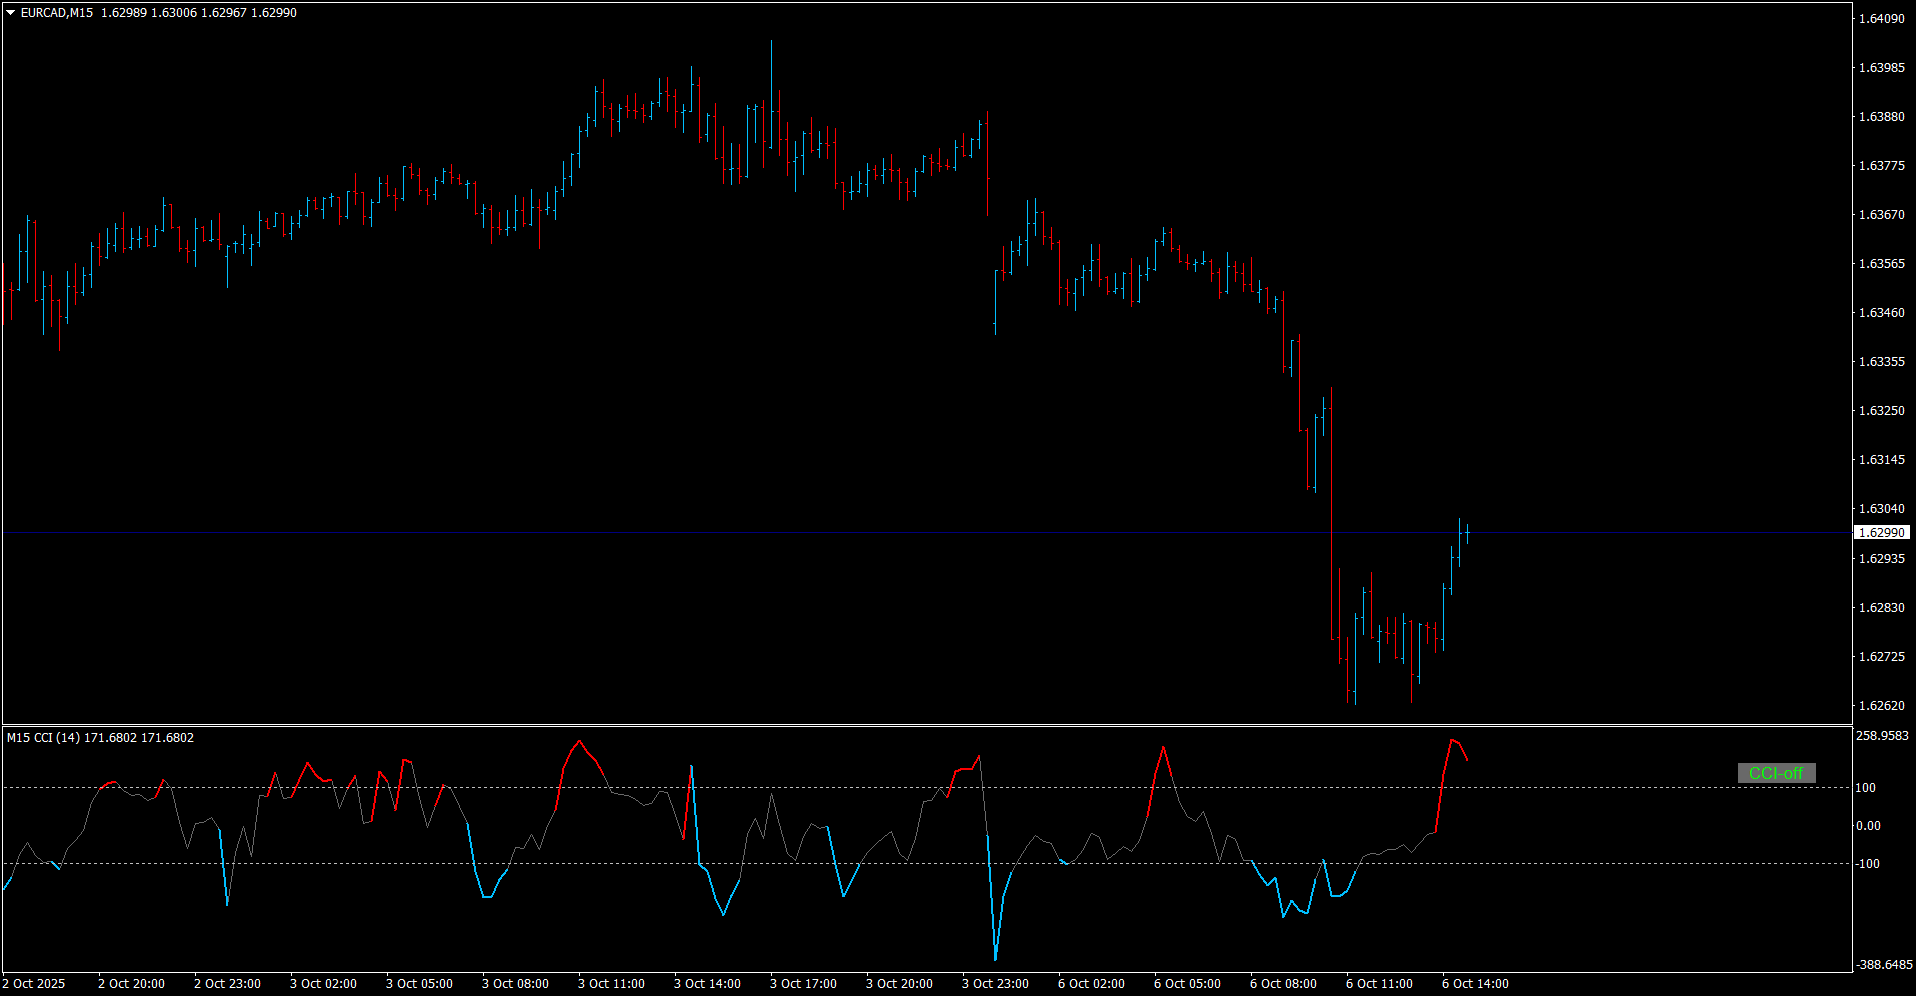Toggle the green CCI-off button

[x=1776, y=773]
